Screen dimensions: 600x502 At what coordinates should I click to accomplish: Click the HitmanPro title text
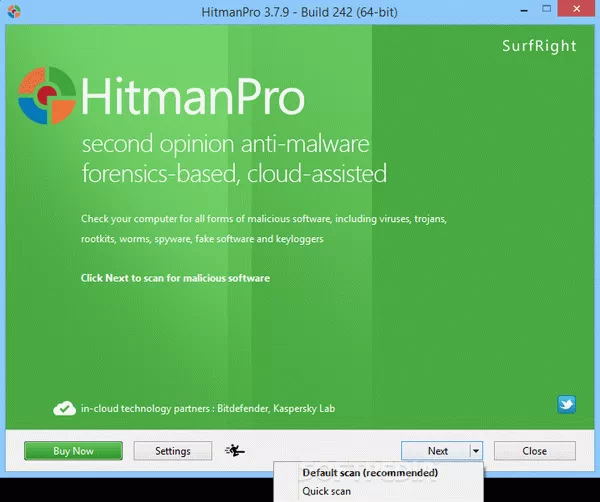192,99
